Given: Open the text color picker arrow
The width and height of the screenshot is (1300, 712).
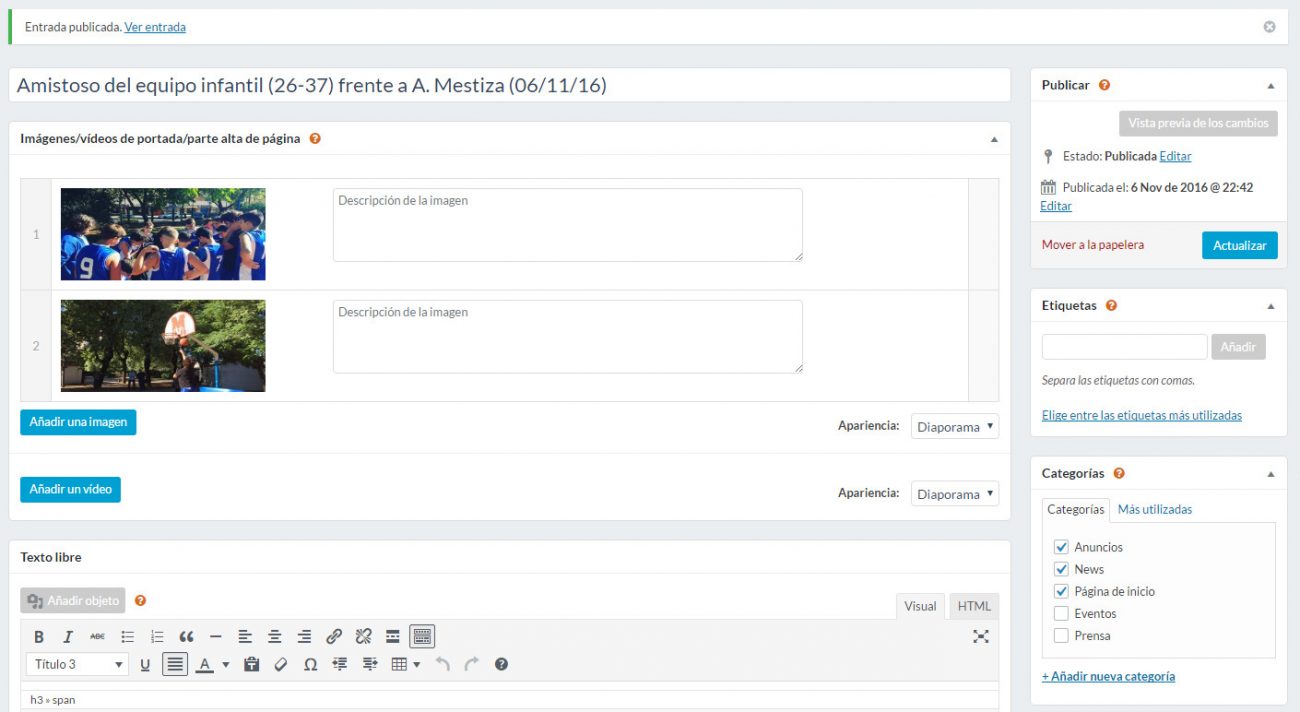Looking at the screenshot, I should 226,664.
